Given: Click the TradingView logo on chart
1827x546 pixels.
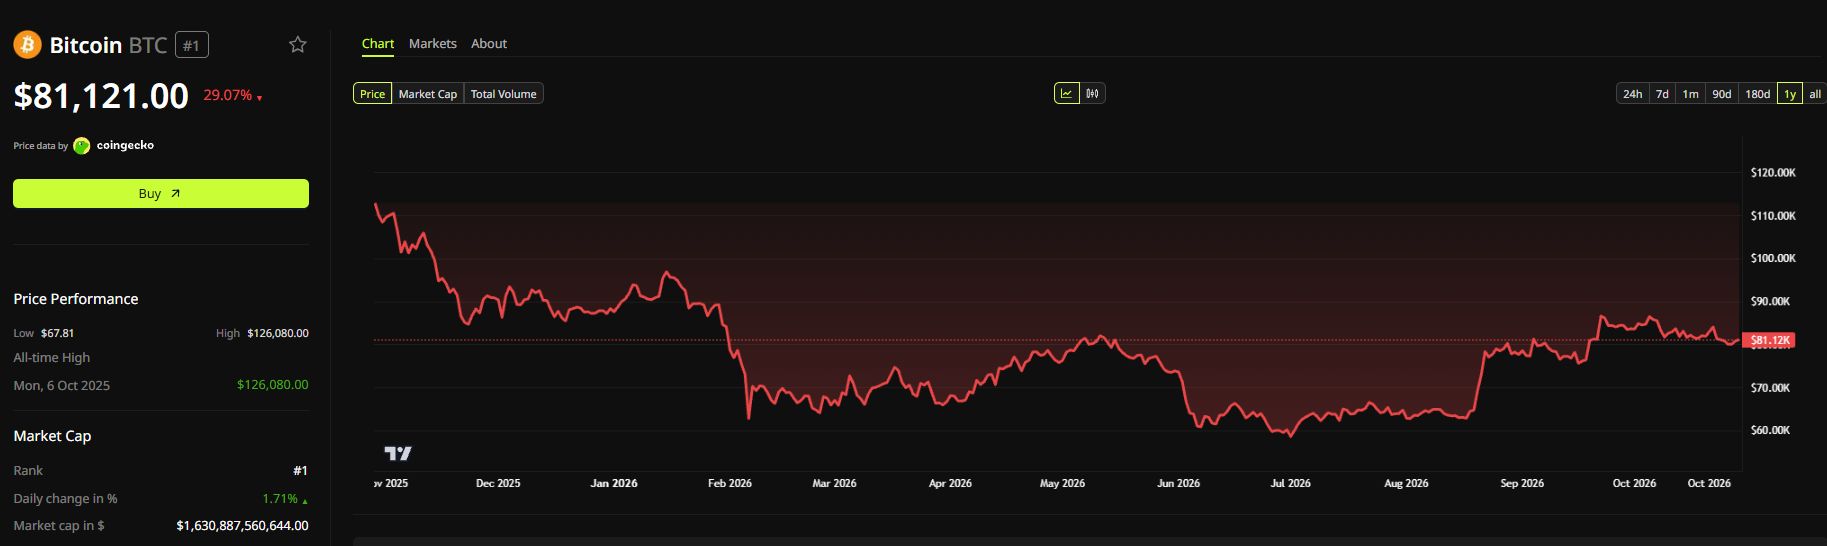Looking at the screenshot, I should [x=398, y=453].
